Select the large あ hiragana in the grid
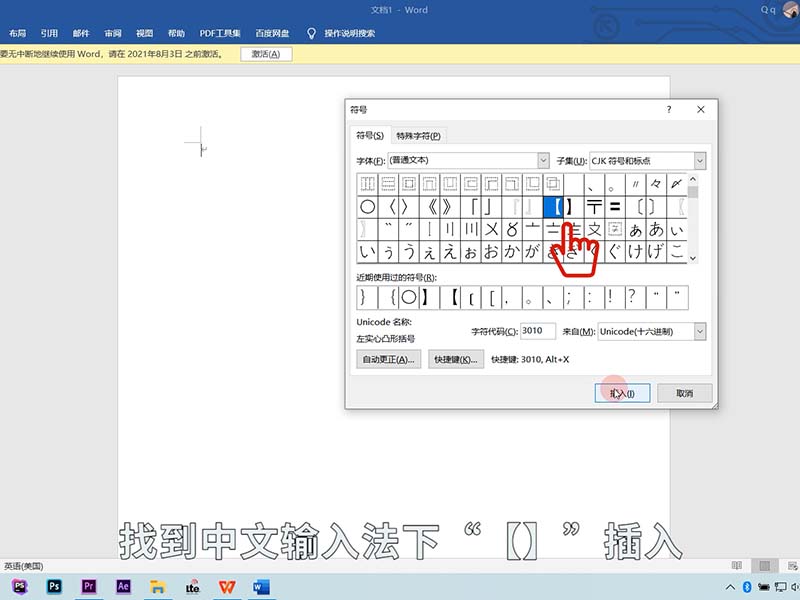The image size is (800, 600). tap(656, 230)
